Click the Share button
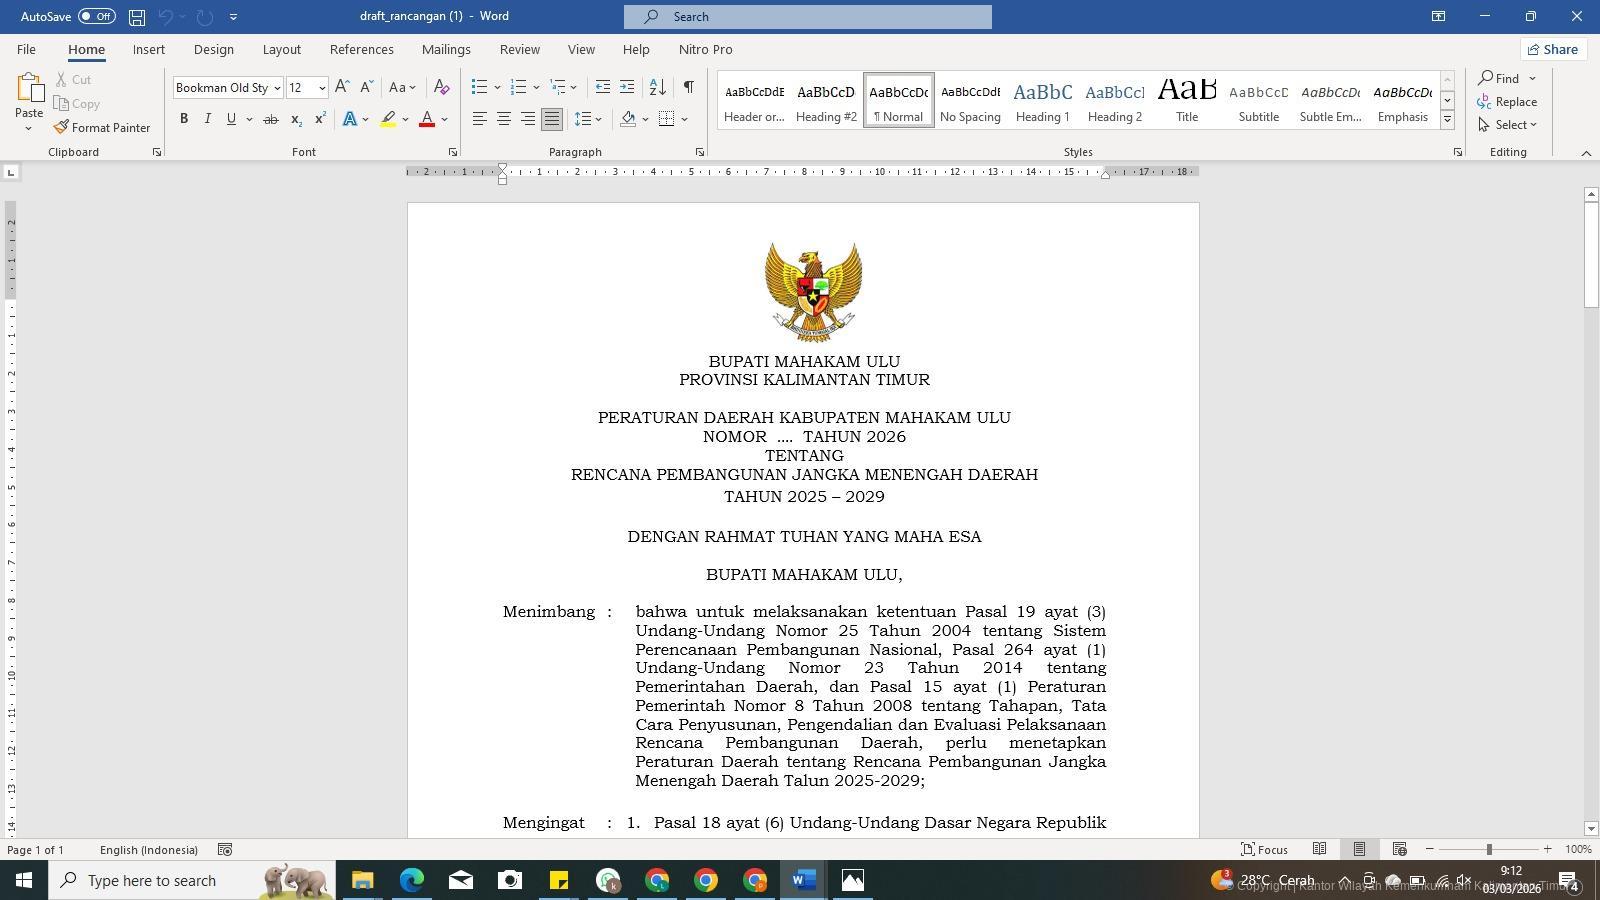1600x900 pixels. [1551, 49]
